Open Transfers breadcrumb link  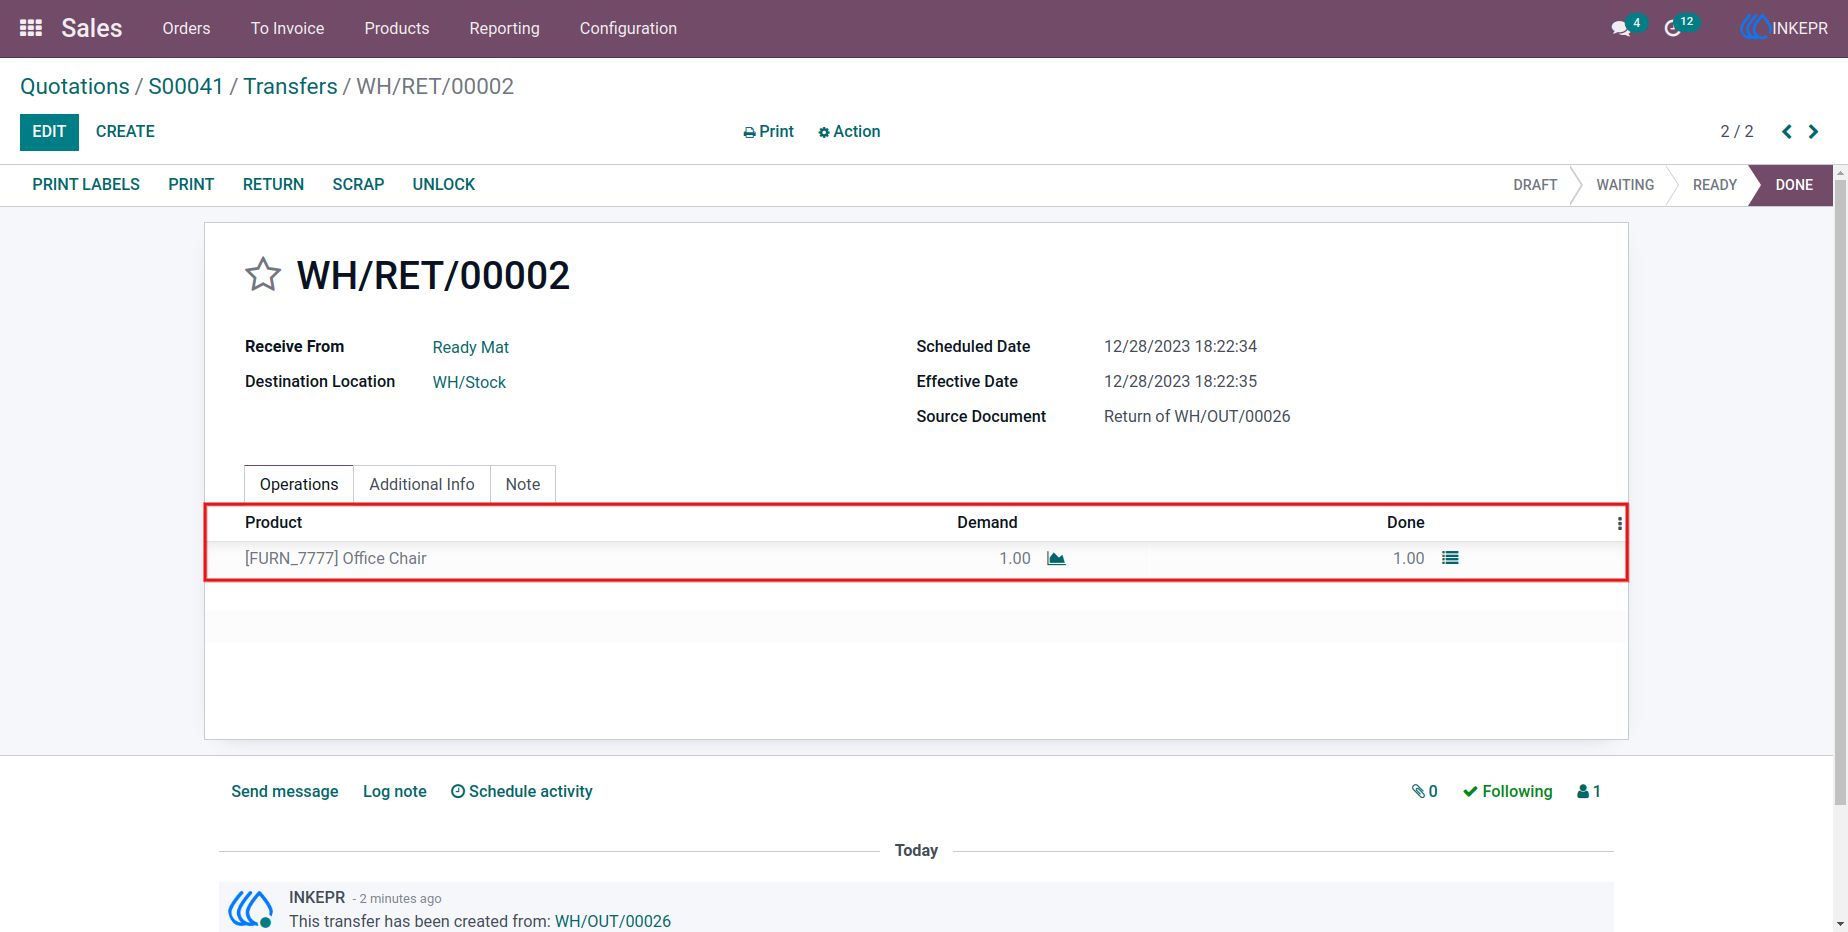click(290, 86)
